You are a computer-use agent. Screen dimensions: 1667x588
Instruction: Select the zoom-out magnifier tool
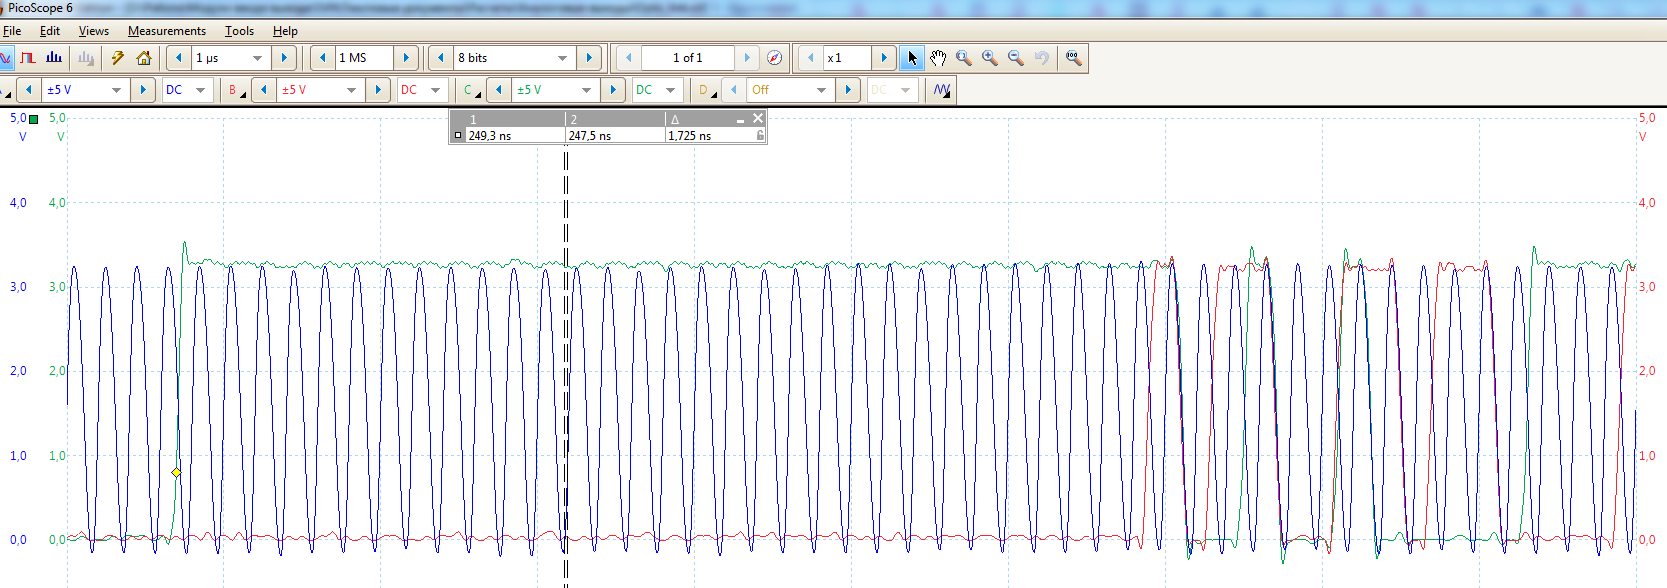pos(1016,58)
